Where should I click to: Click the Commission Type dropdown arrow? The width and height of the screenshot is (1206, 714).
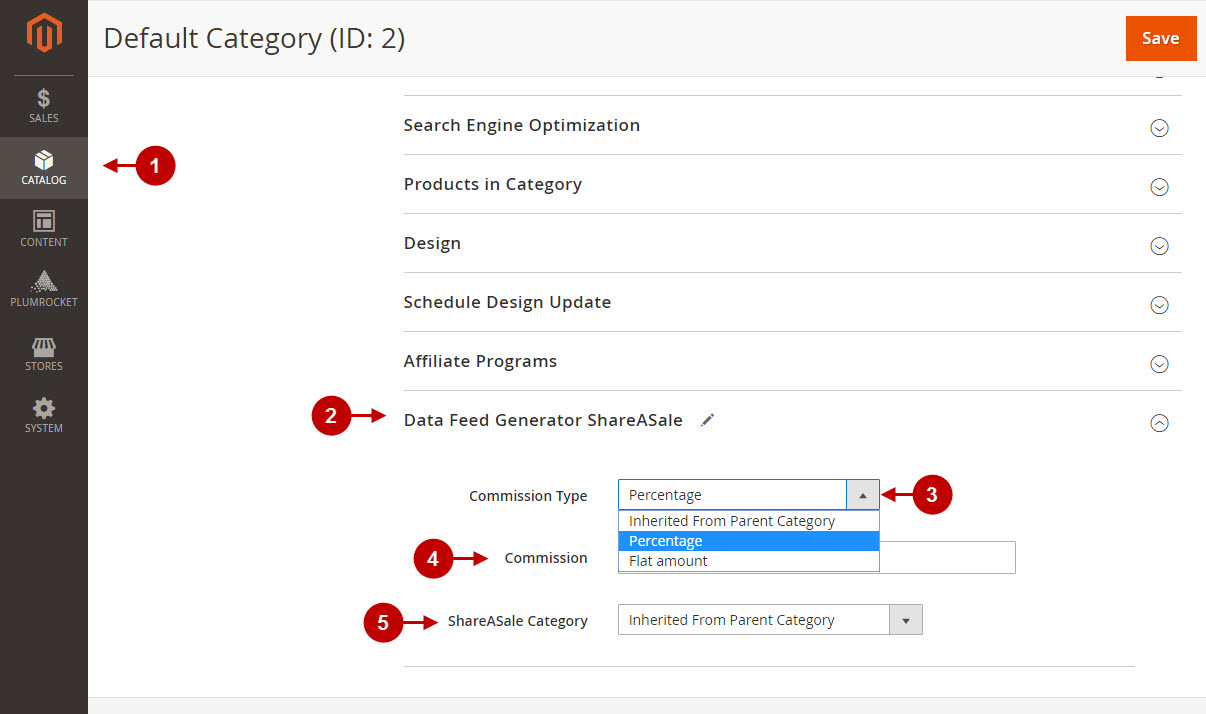click(863, 495)
